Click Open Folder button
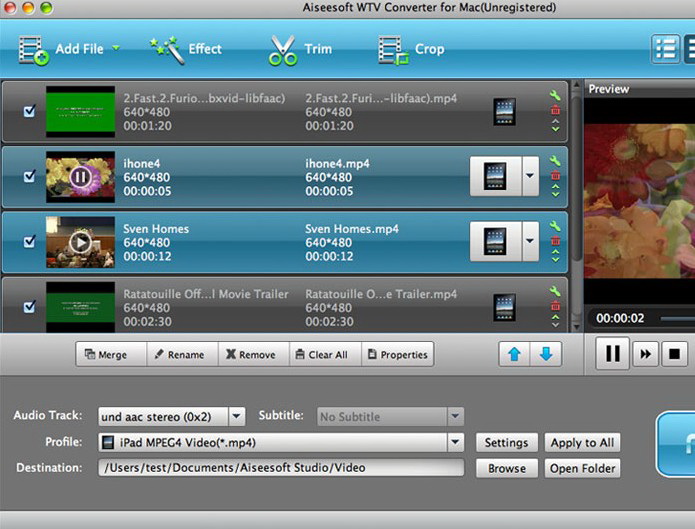The image size is (695, 529). [x=582, y=468]
